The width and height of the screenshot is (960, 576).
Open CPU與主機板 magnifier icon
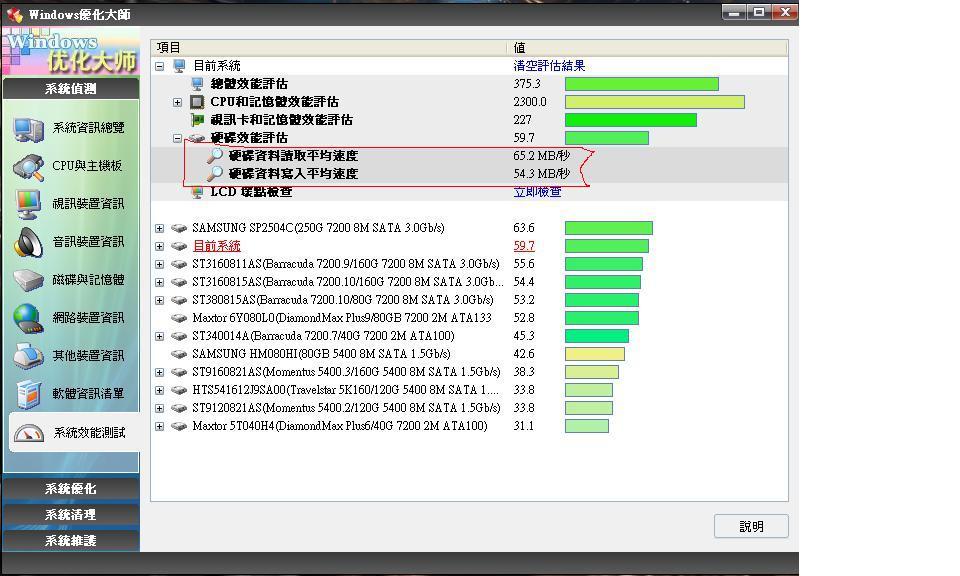tap(28, 166)
